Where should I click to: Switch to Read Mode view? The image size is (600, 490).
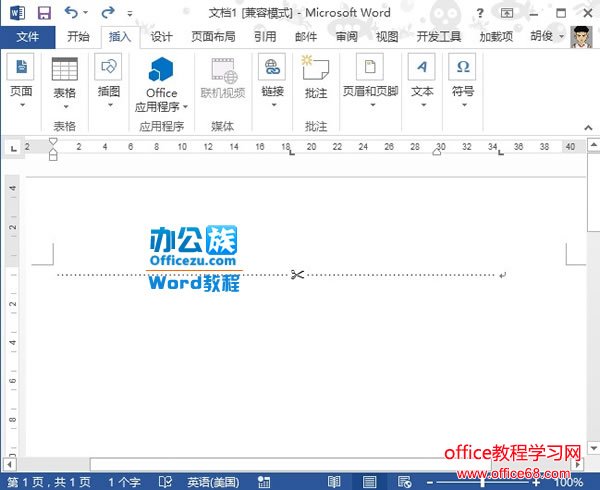(x=334, y=482)
